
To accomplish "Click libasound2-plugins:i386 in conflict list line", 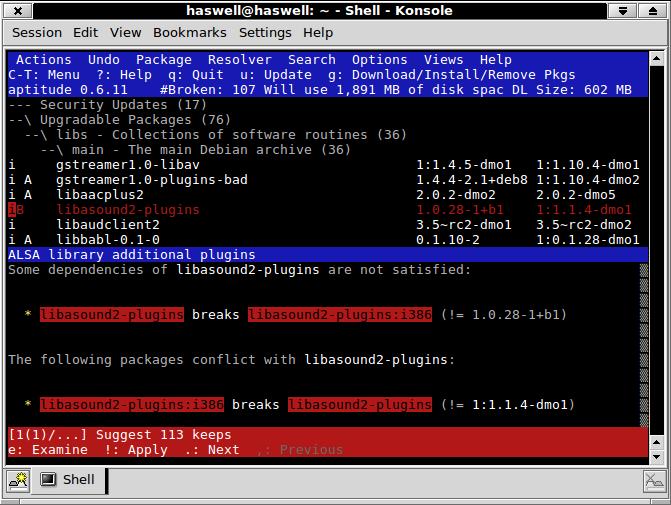I will pyautogui.click(x=132, y=404).
